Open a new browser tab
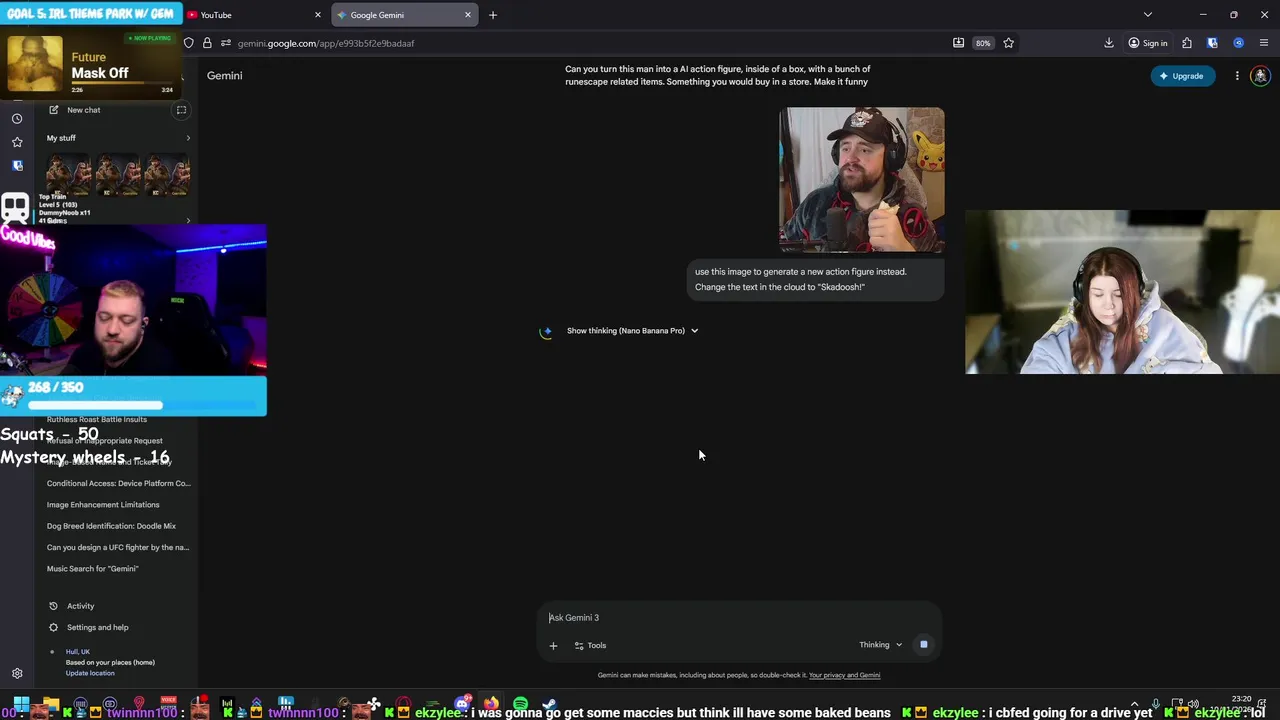Image resolution: width=1280 pixels, height=720 pixels. 493,15
